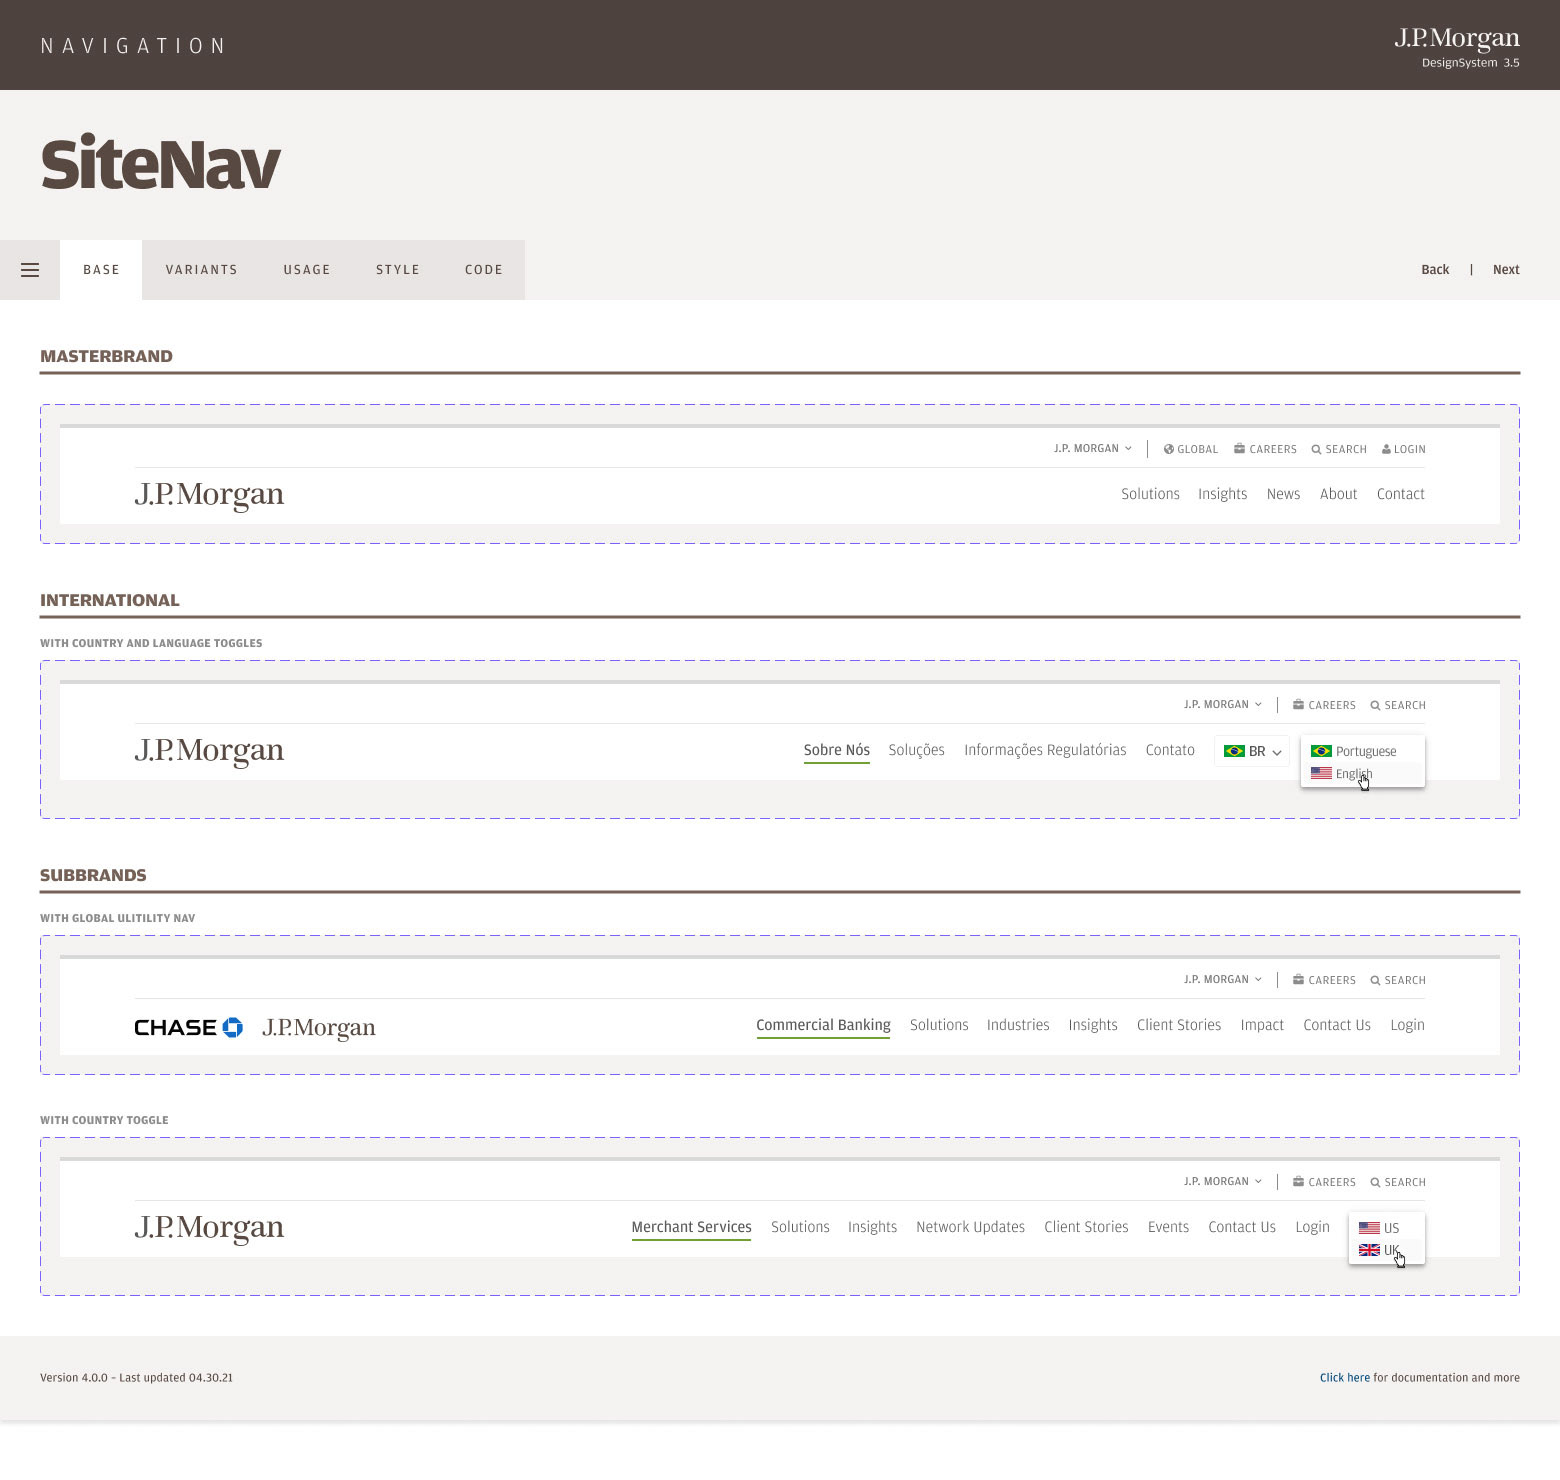Open About in Masterbrand nav
This screenshot has height=1480, width=1560.
[x=1338, y=494]
